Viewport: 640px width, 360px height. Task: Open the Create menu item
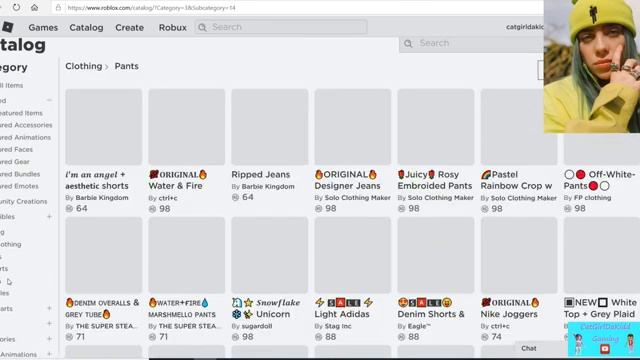coord(129,27)
